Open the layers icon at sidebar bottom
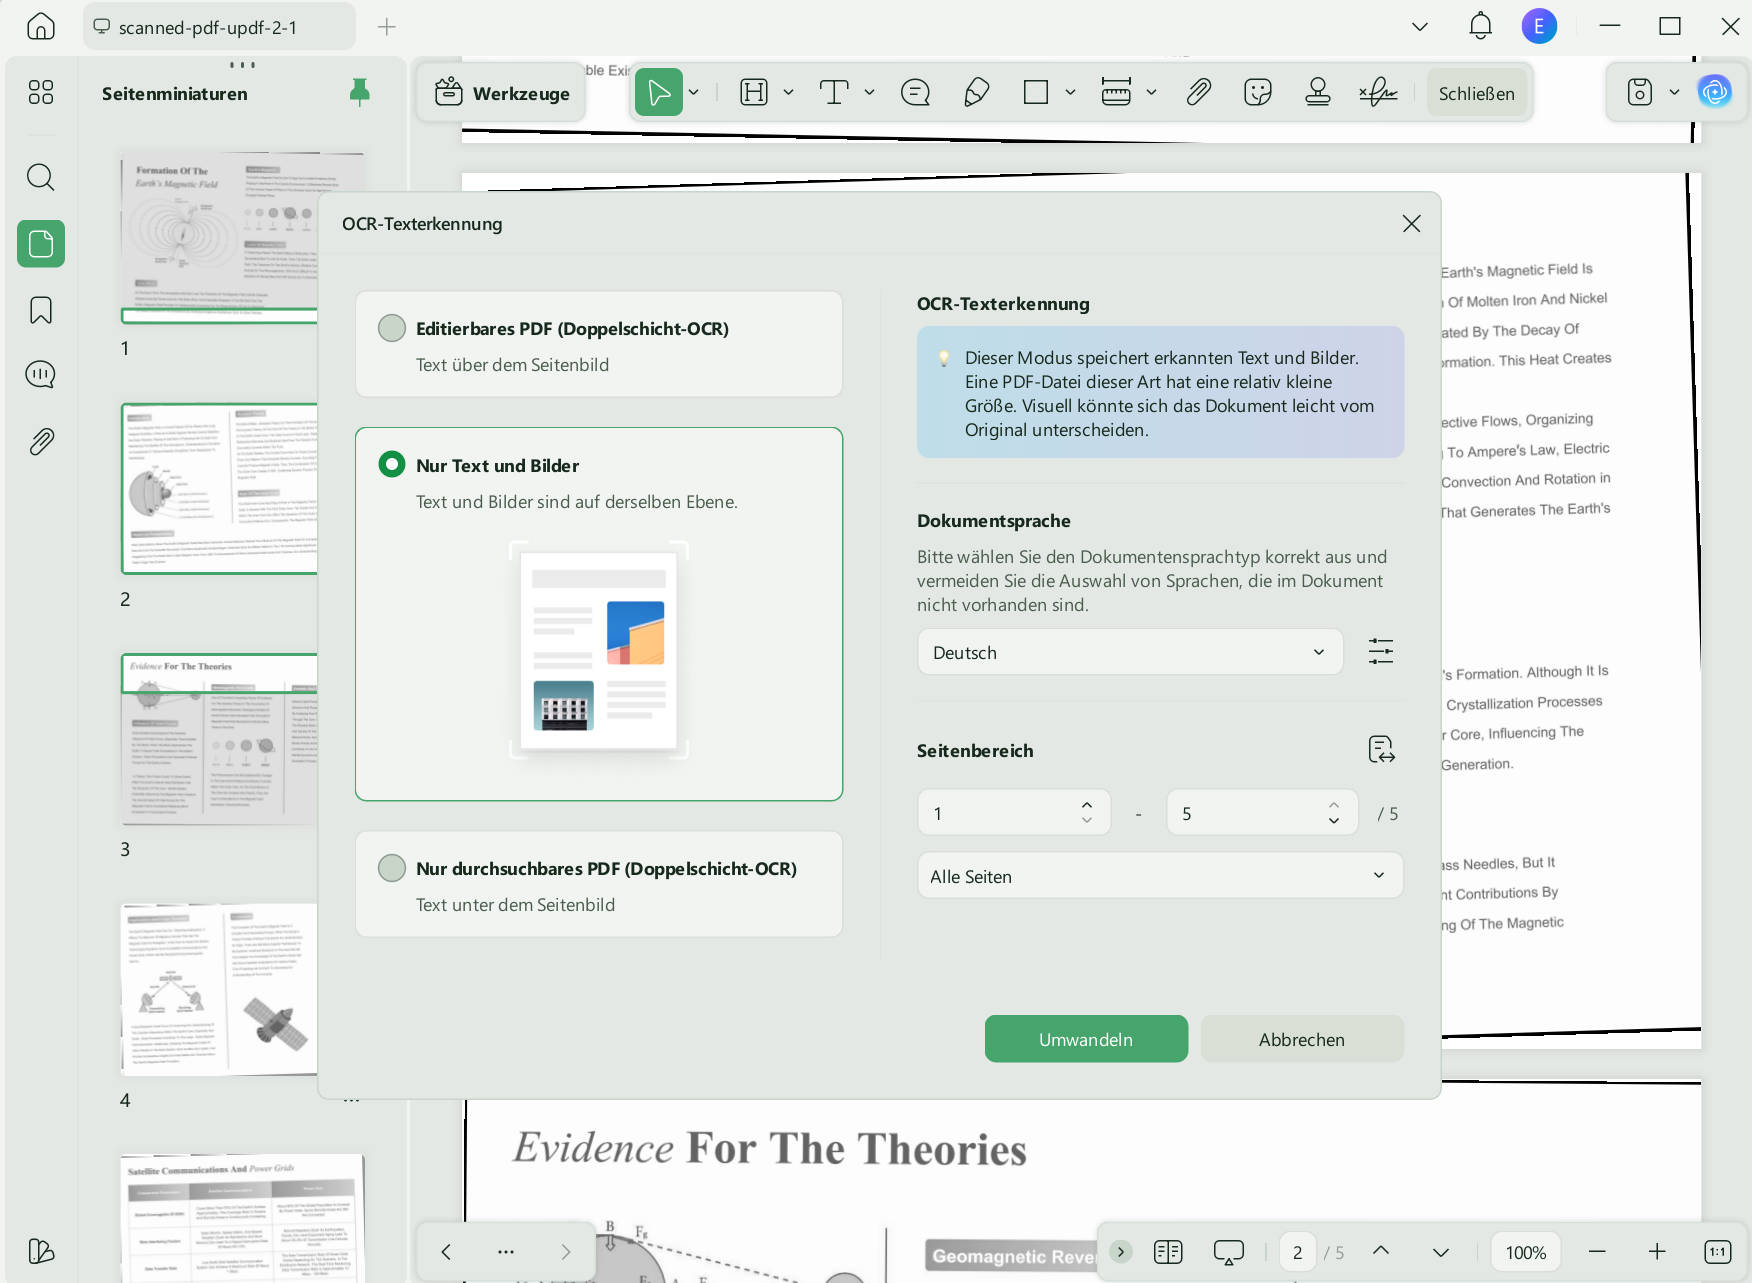Image resolution: width=1752 pixels, height=1283 pixels. pyautogui.click(x=41, y=1251)
